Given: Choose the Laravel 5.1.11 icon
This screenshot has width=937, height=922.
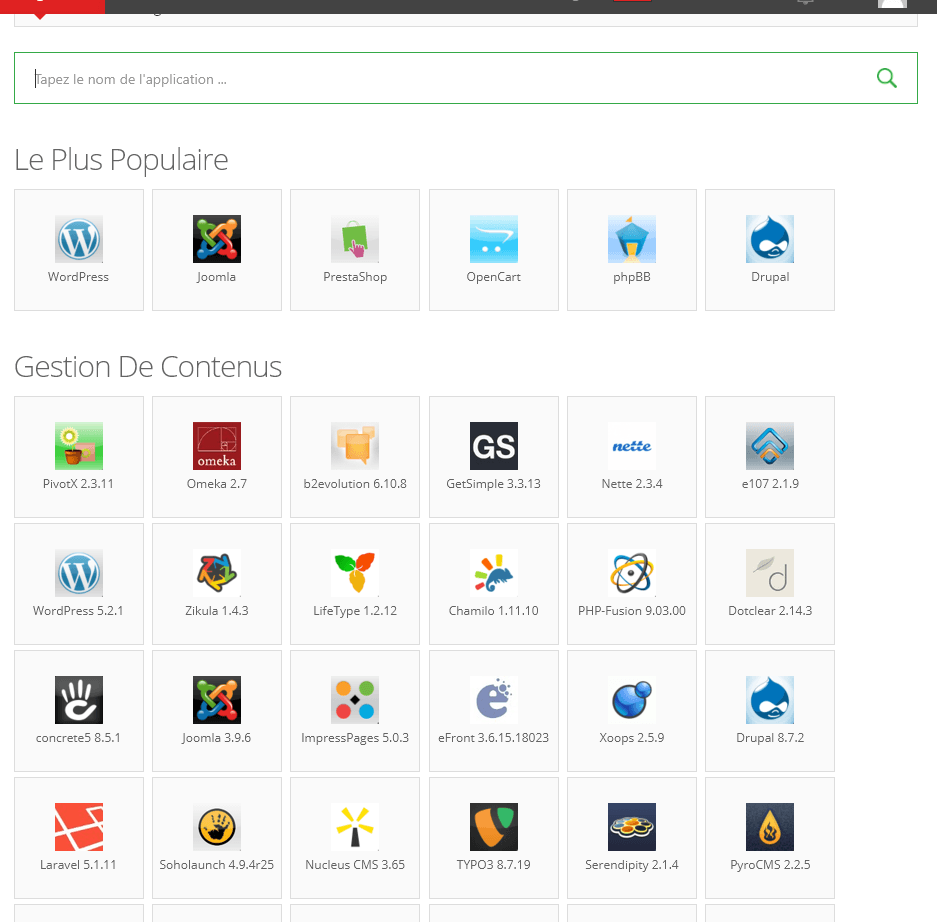Looking at the screenshot, I should (x=79, y=827).
